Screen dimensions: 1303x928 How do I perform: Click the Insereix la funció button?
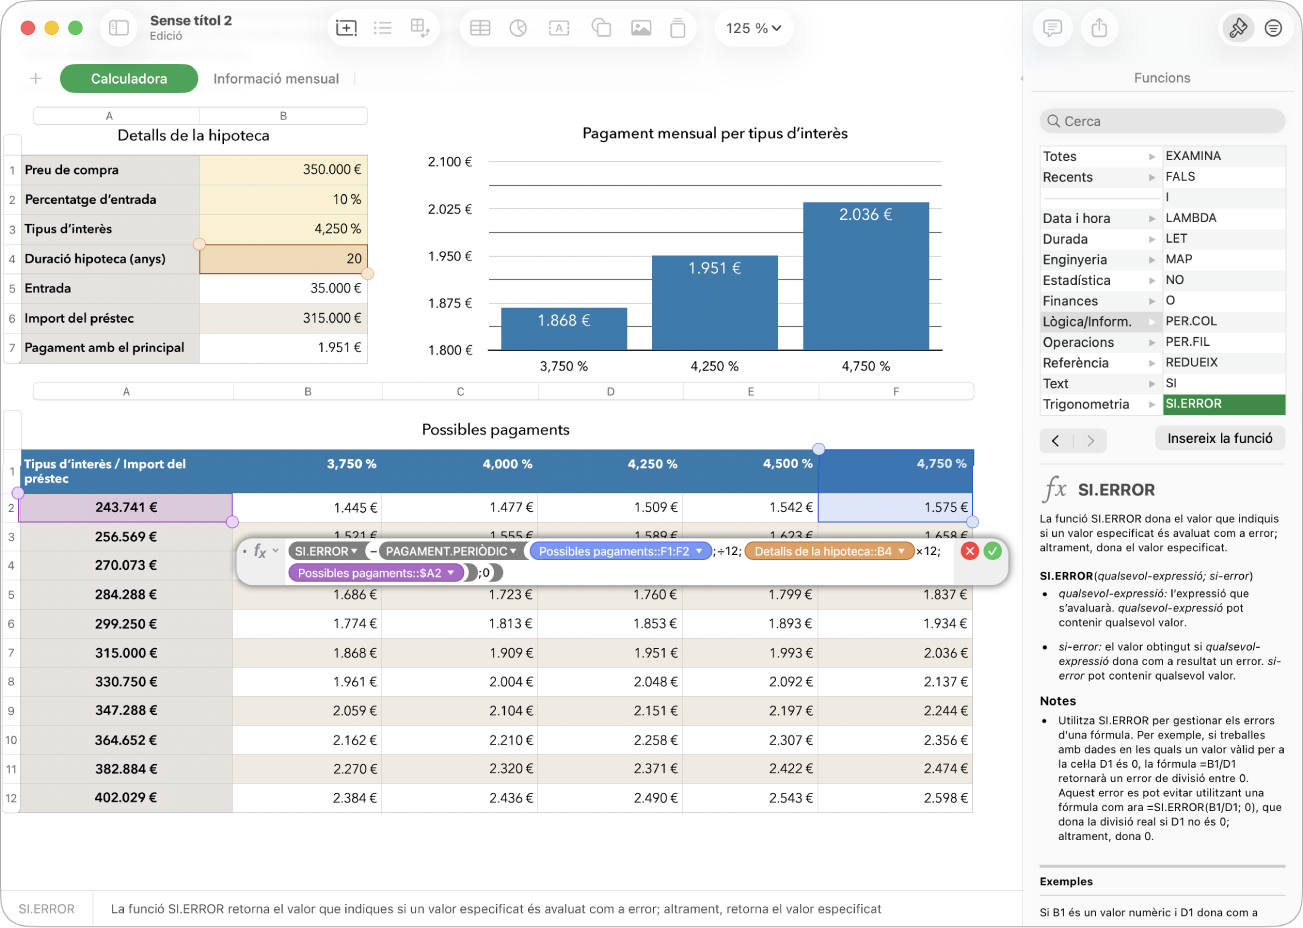(x=1220, y=438)
